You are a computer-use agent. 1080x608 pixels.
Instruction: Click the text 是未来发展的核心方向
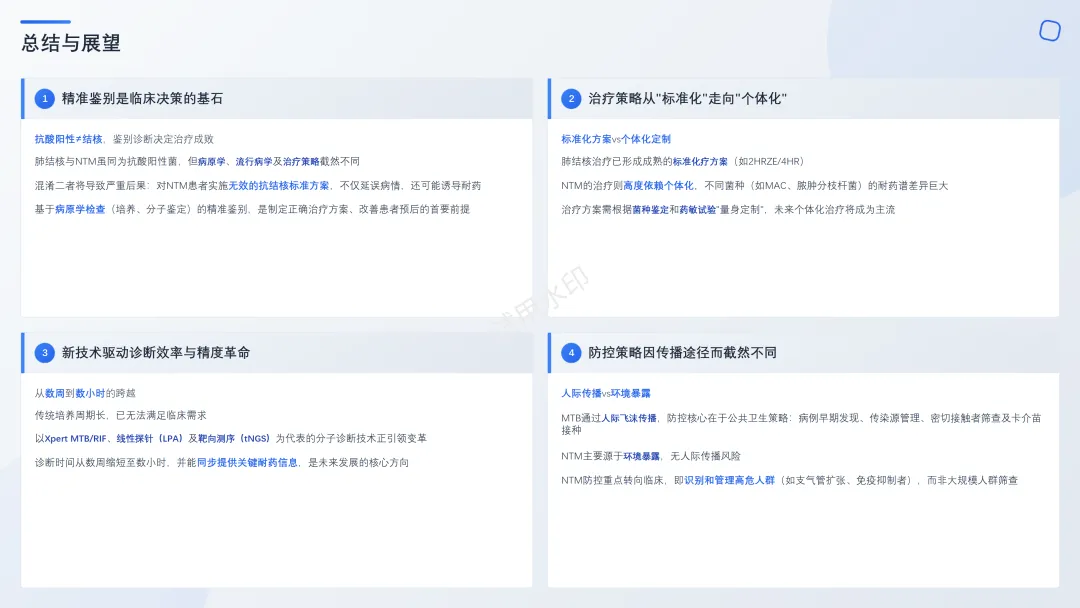click(358, 463)
